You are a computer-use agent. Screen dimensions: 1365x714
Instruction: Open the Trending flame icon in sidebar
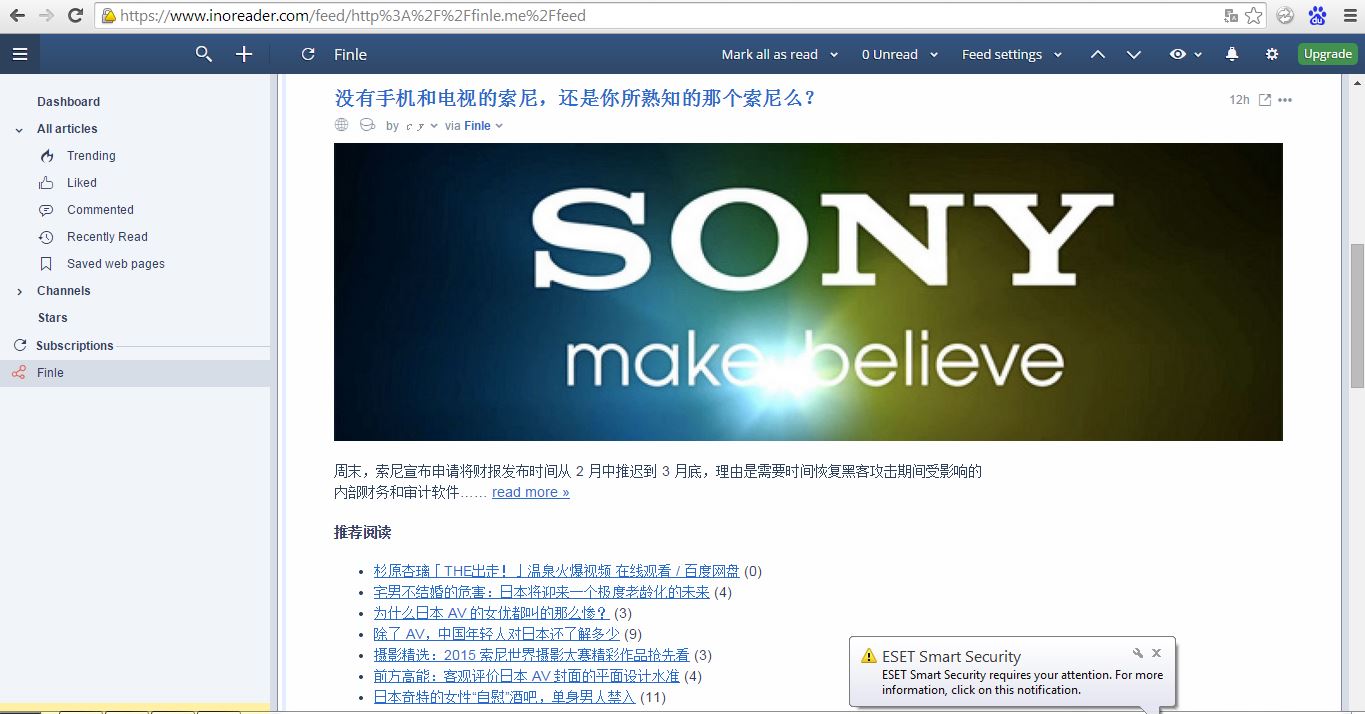pos(48,155)
